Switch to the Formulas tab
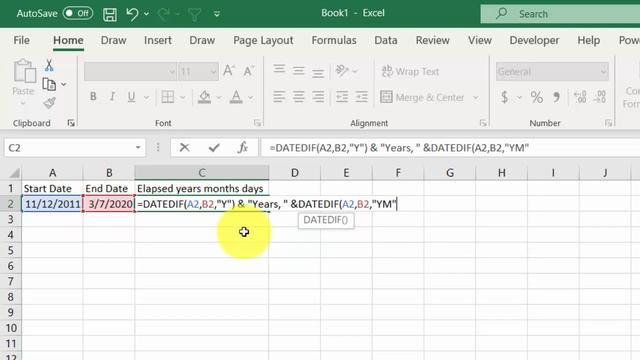The width and height of the screenshot is (640, 360). pos(334,40)
